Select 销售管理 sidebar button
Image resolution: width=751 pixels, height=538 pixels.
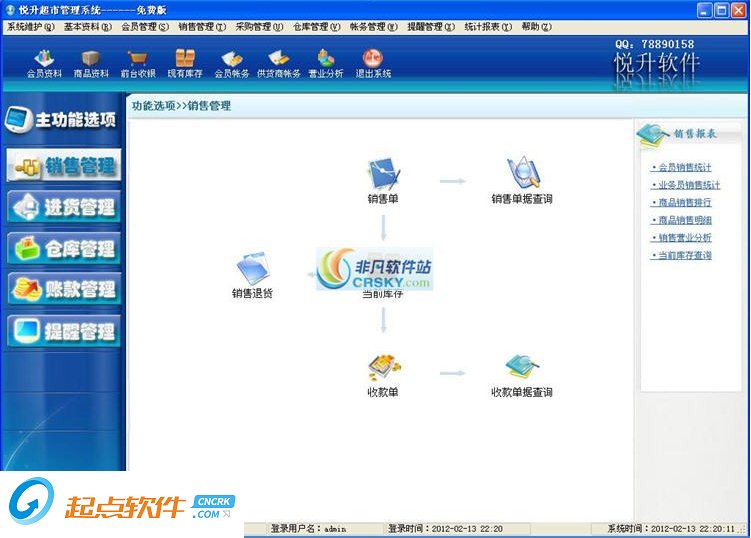(64, 166)
